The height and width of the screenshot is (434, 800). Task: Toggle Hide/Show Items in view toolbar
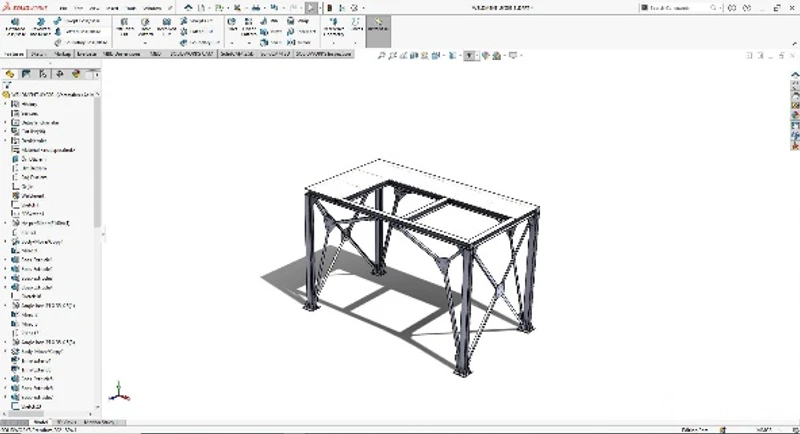tap(469, 56)
